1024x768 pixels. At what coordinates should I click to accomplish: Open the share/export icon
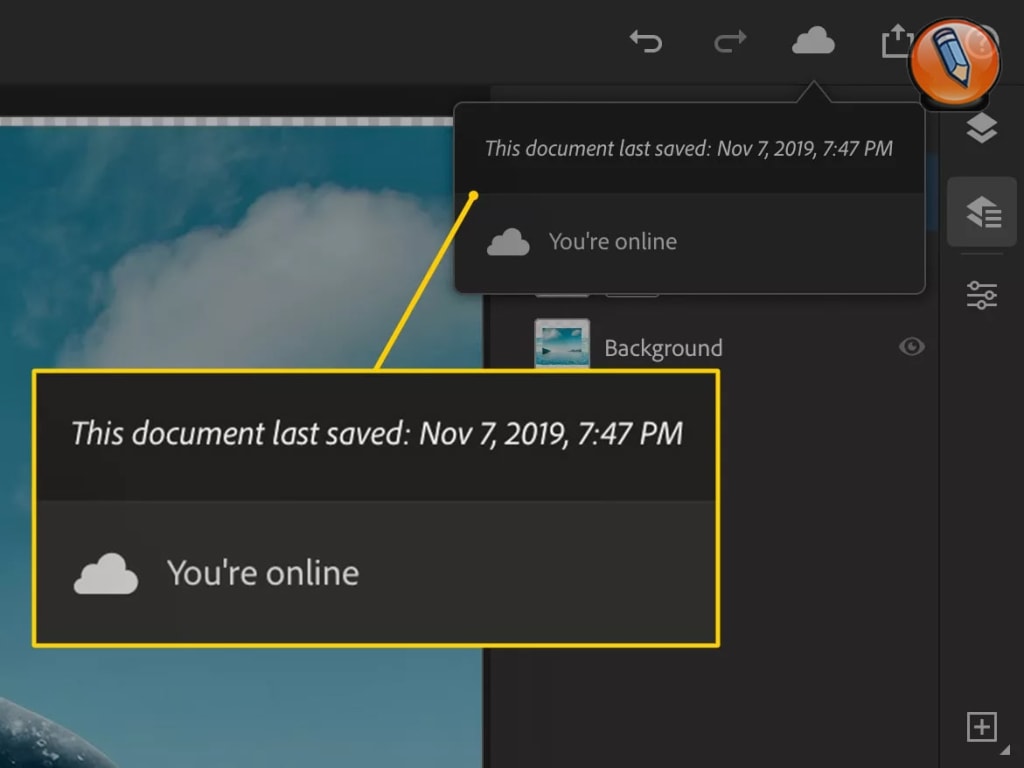point(897,41)
